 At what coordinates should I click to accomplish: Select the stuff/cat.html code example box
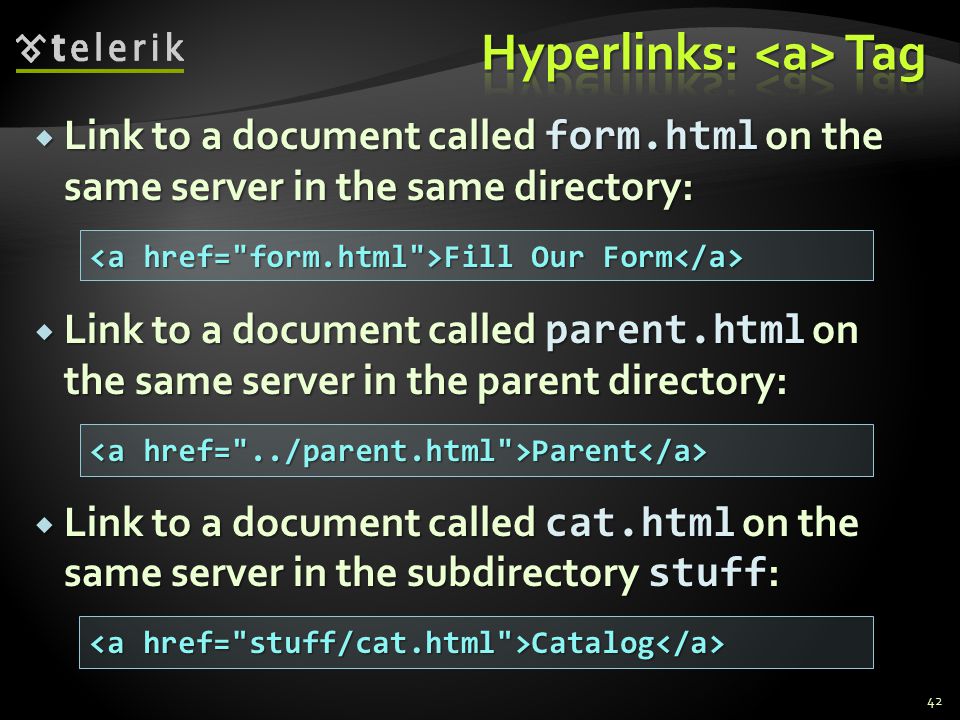pyautogui.click(x=476, y=643)
